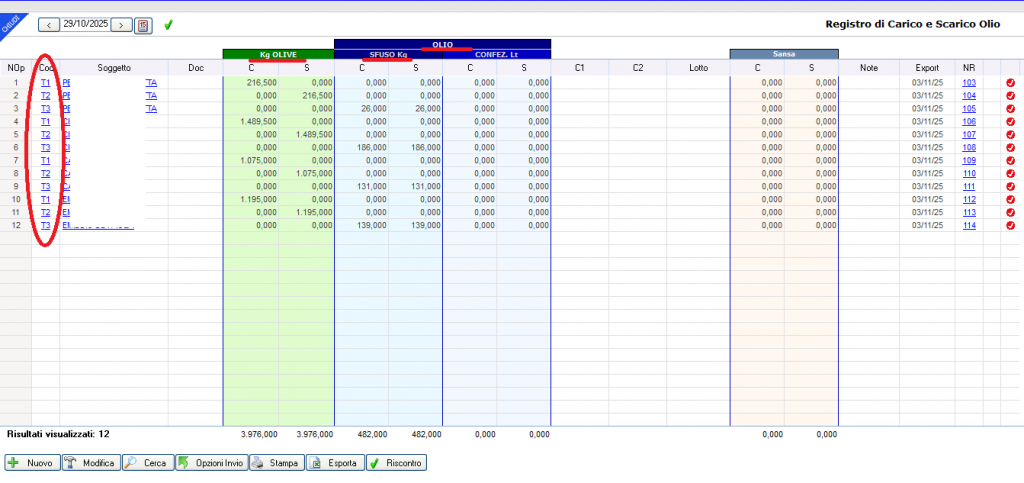Go to the next day arrow
This screenshot has width=1024, height=483.
[121, 25]
